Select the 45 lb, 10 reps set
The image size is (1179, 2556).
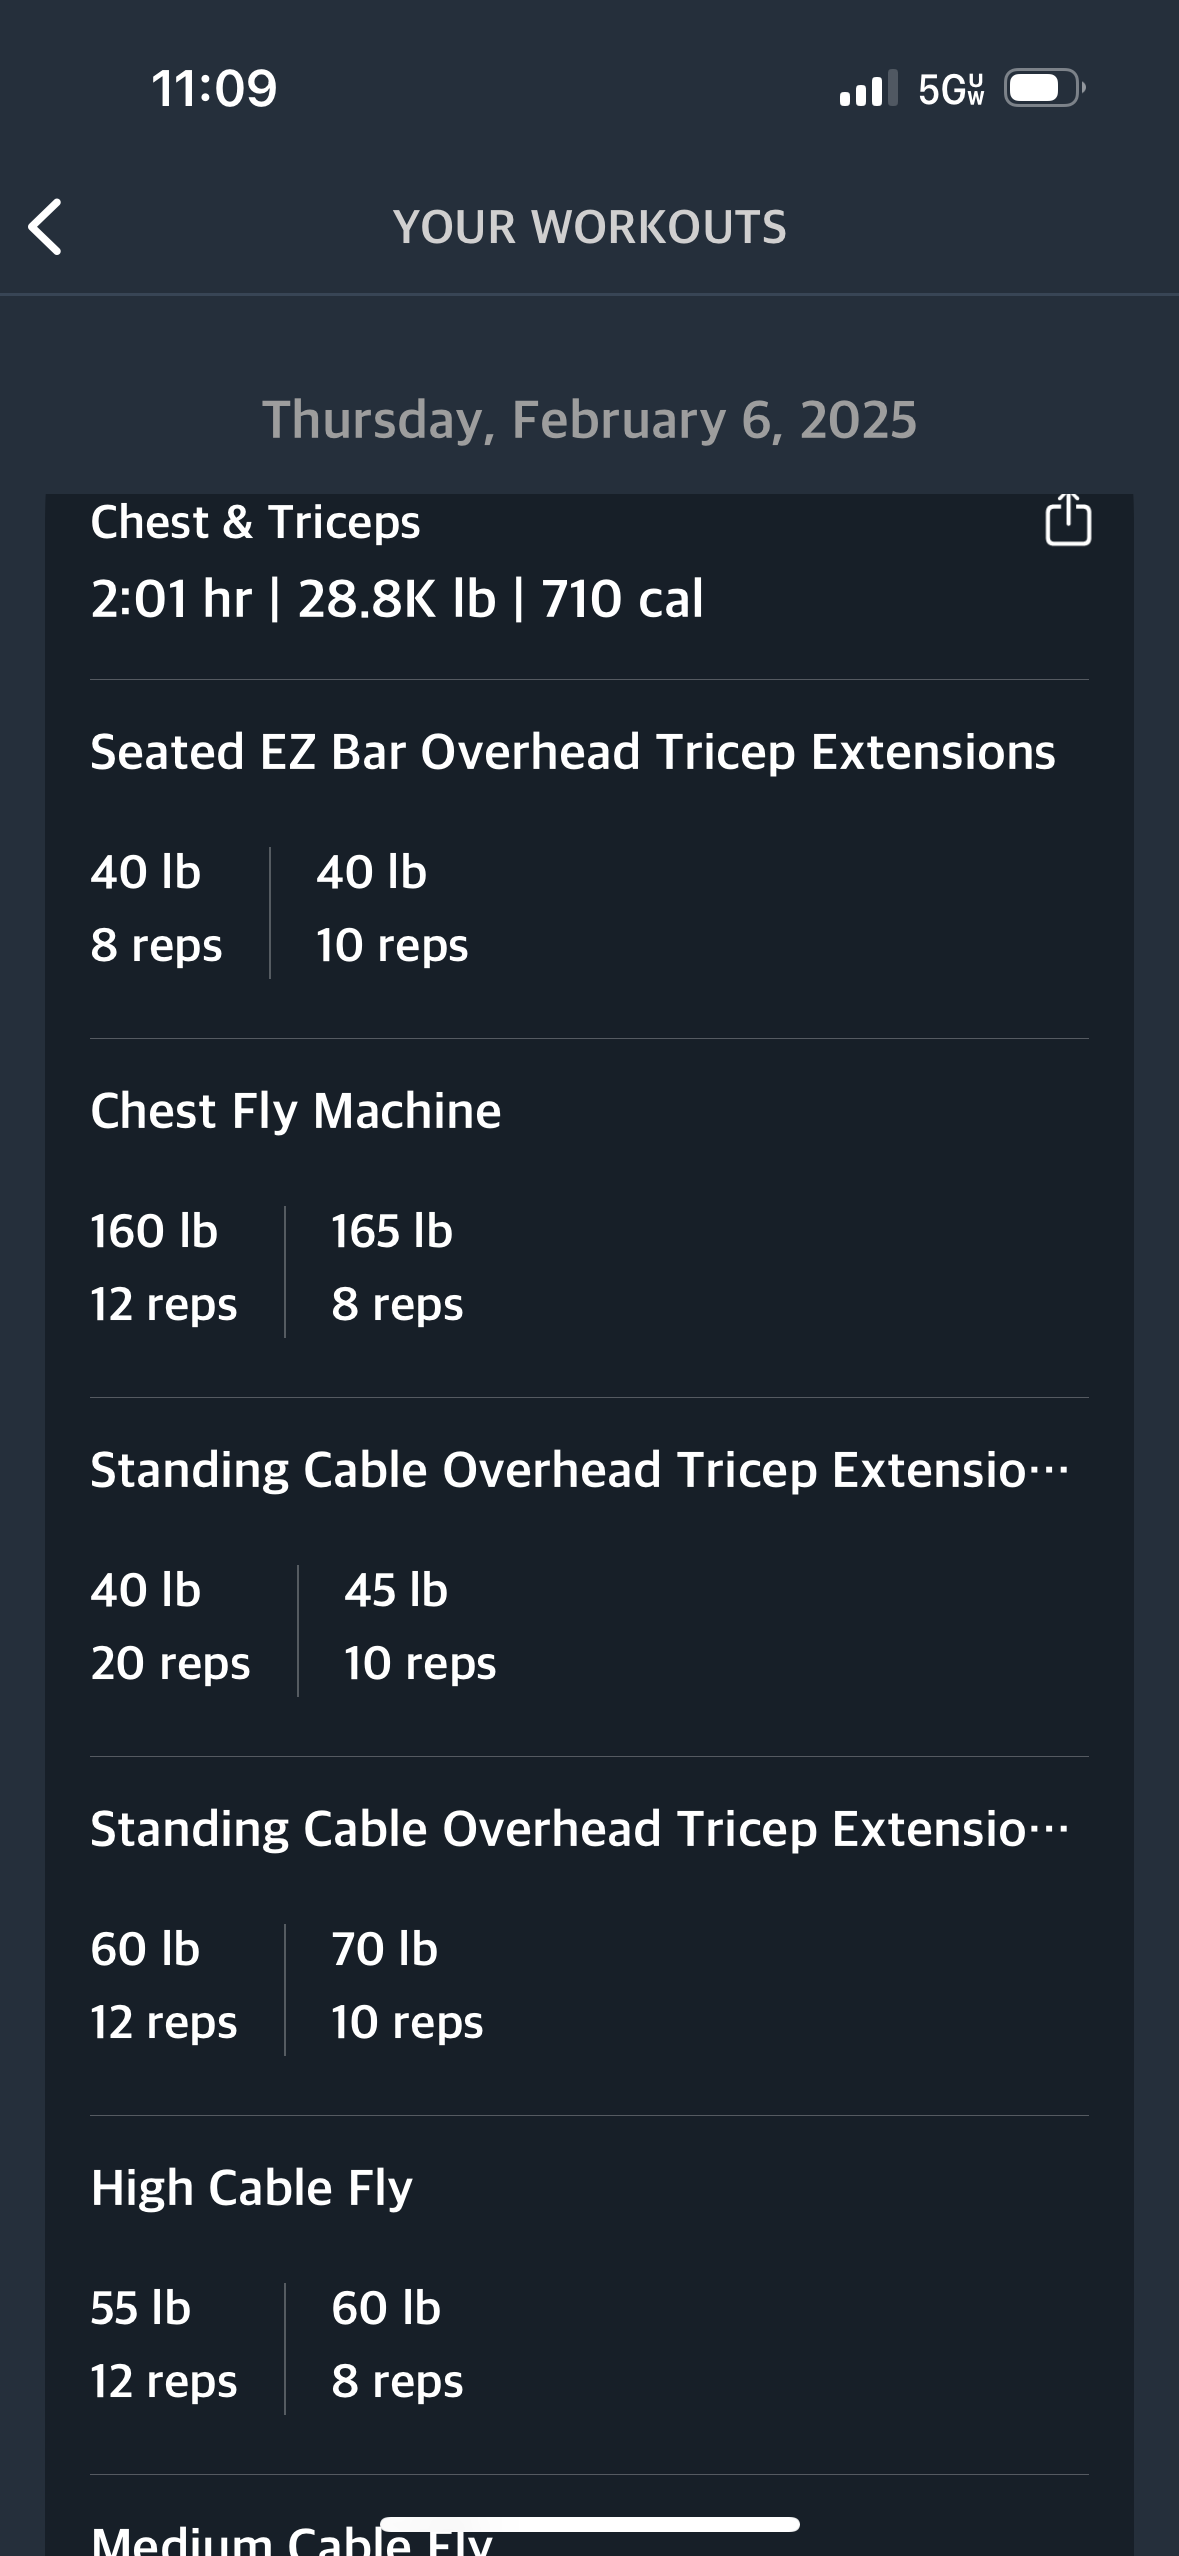tap(419, 1626)
